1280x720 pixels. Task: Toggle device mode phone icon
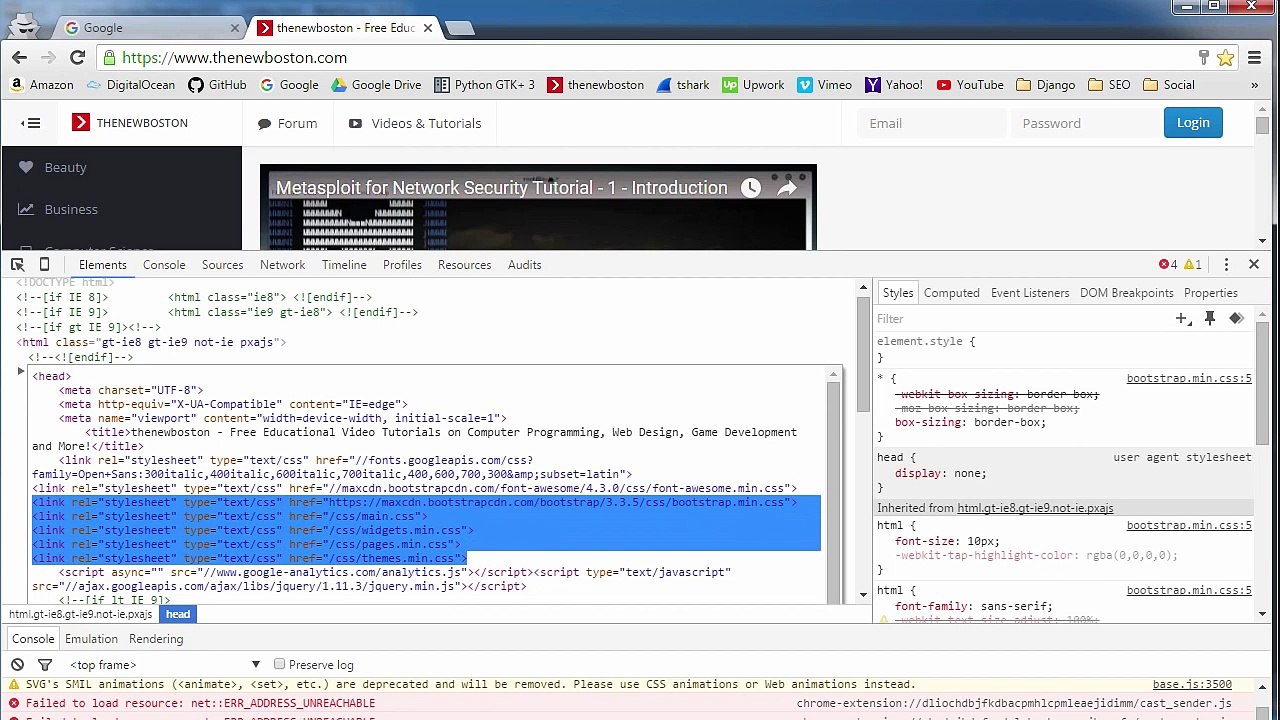44,265
